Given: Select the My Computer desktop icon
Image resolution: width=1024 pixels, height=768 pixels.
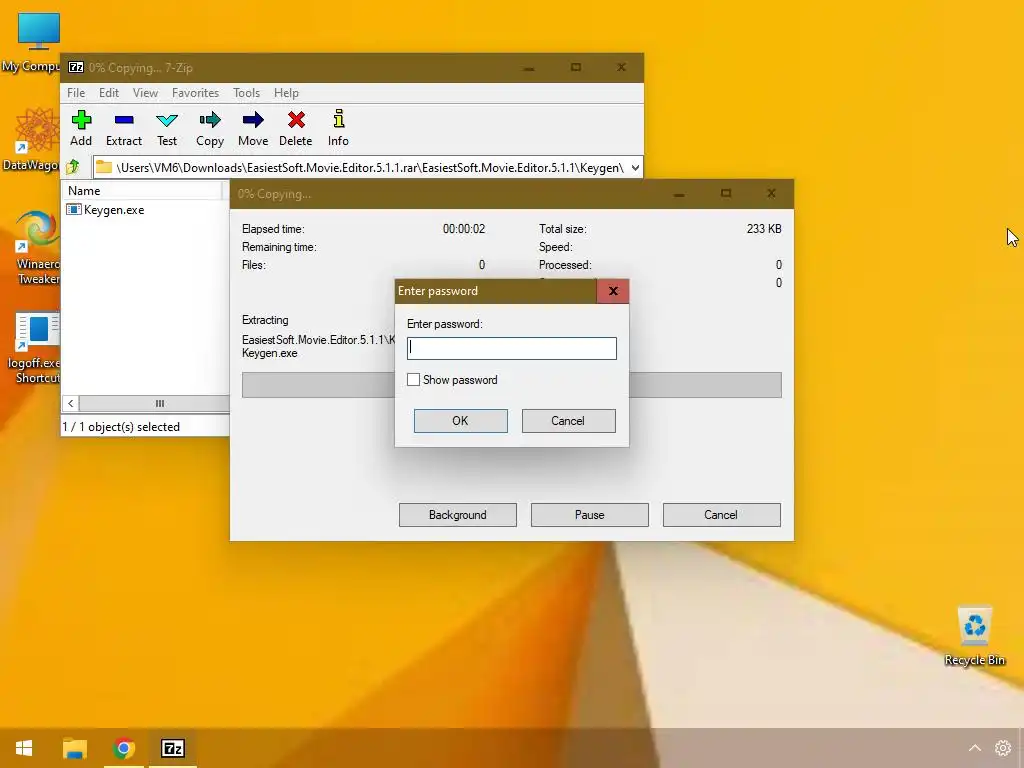Looking at the screenshot, I should click(33, 42).
